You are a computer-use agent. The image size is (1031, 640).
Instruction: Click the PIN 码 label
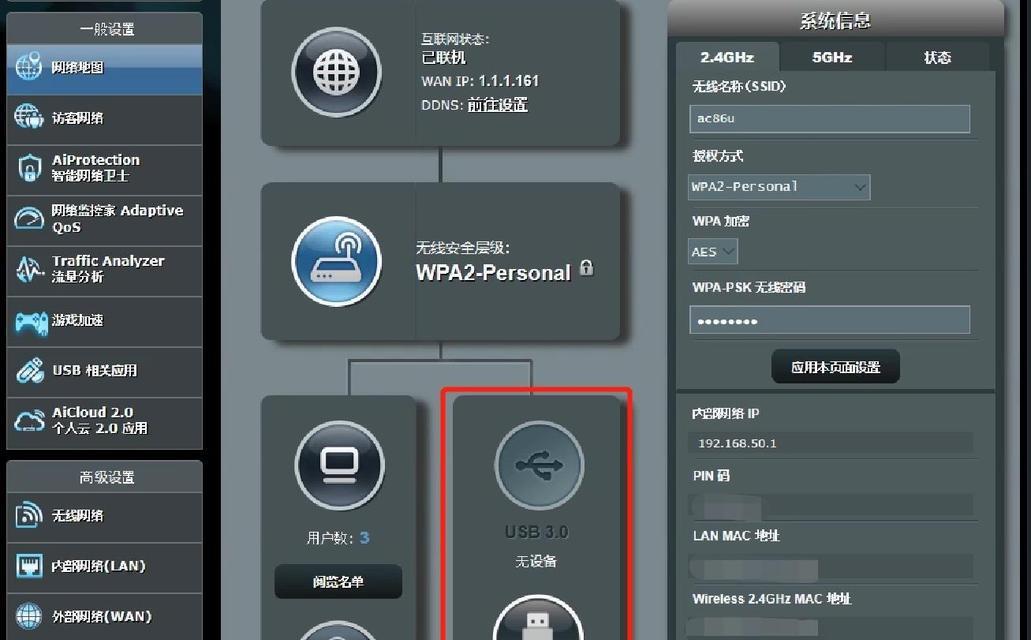[x=711, y=476]
